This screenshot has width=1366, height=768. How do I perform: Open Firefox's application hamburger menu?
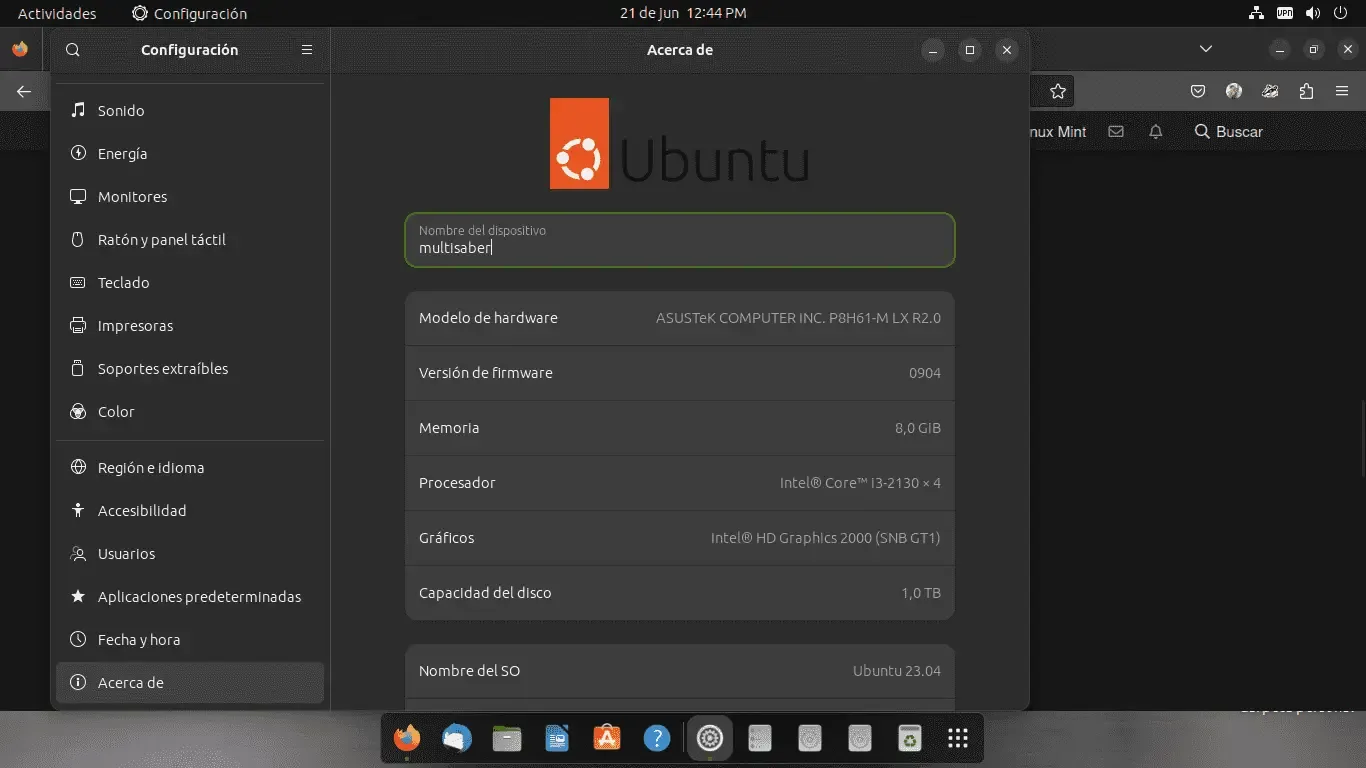click(1342, 91)
